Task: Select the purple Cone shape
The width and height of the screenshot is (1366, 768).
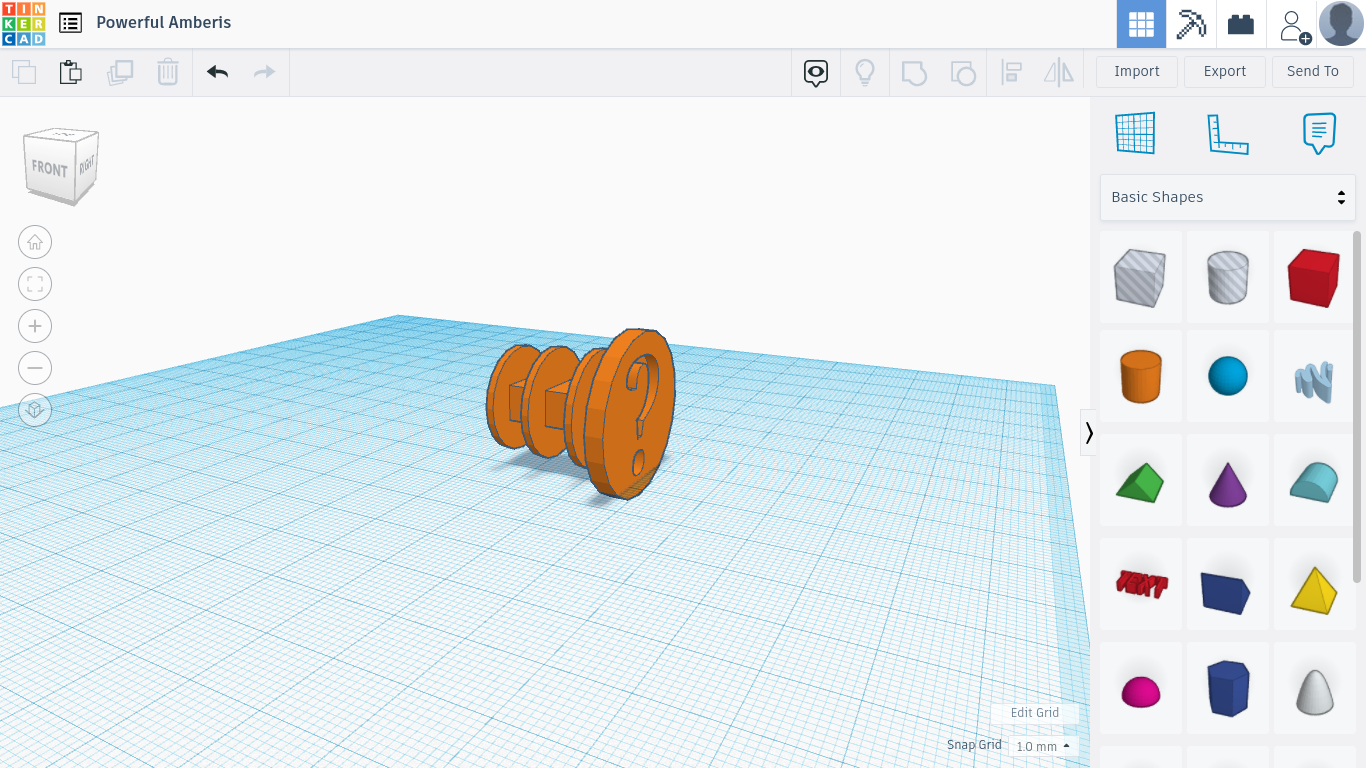Action: coord(1228,481)
